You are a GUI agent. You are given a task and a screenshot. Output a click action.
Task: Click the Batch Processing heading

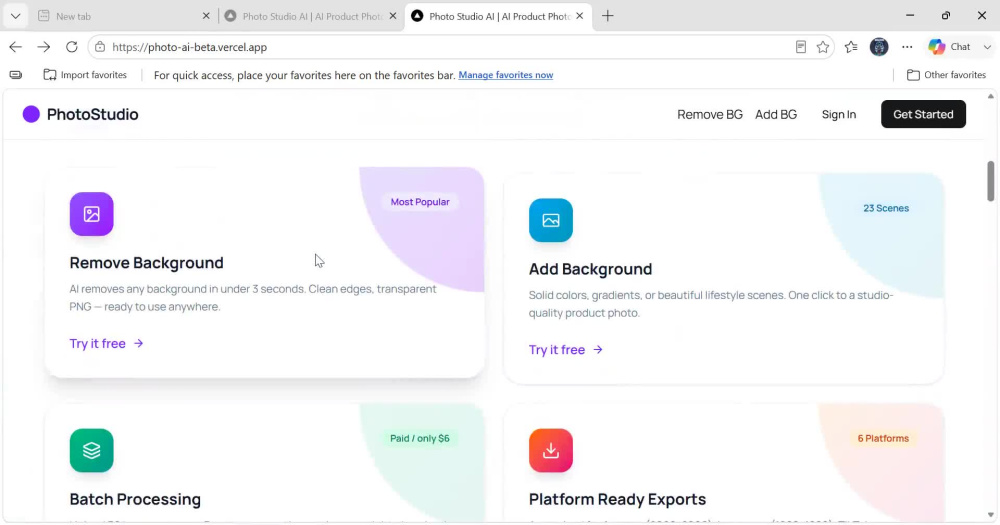click(135, 499)
